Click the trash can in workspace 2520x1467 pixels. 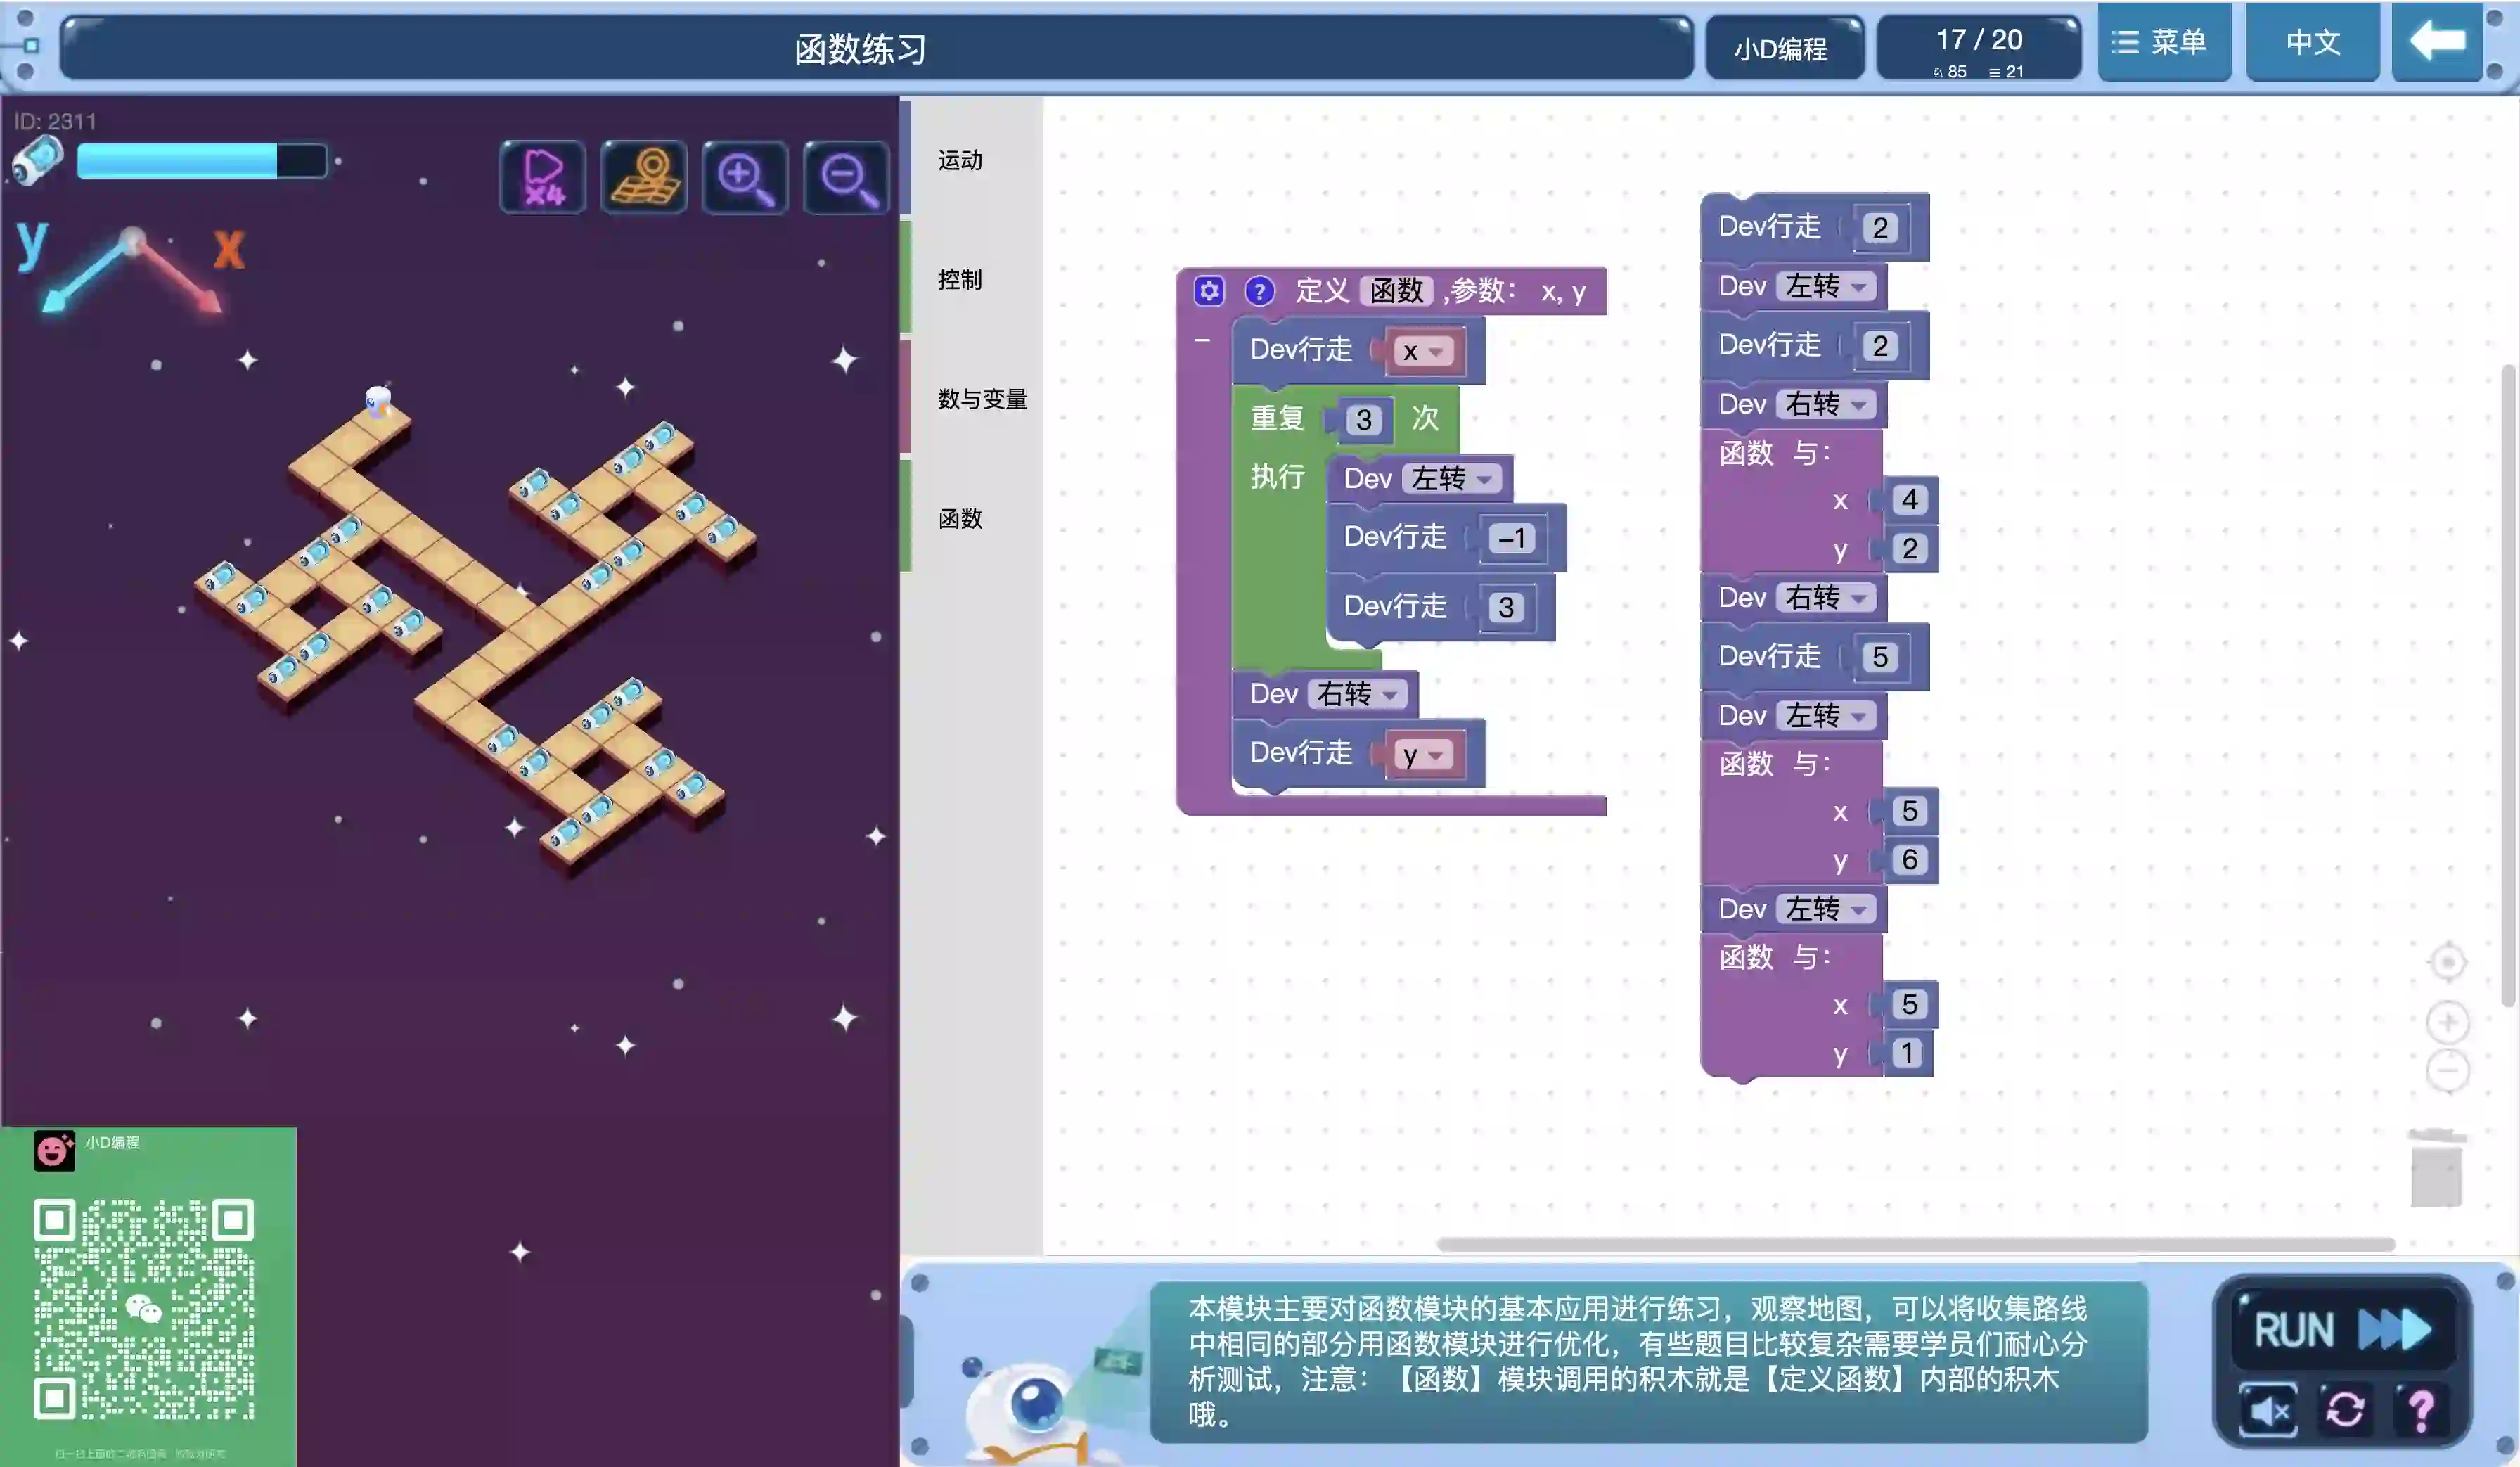tap(2436, 1168)
